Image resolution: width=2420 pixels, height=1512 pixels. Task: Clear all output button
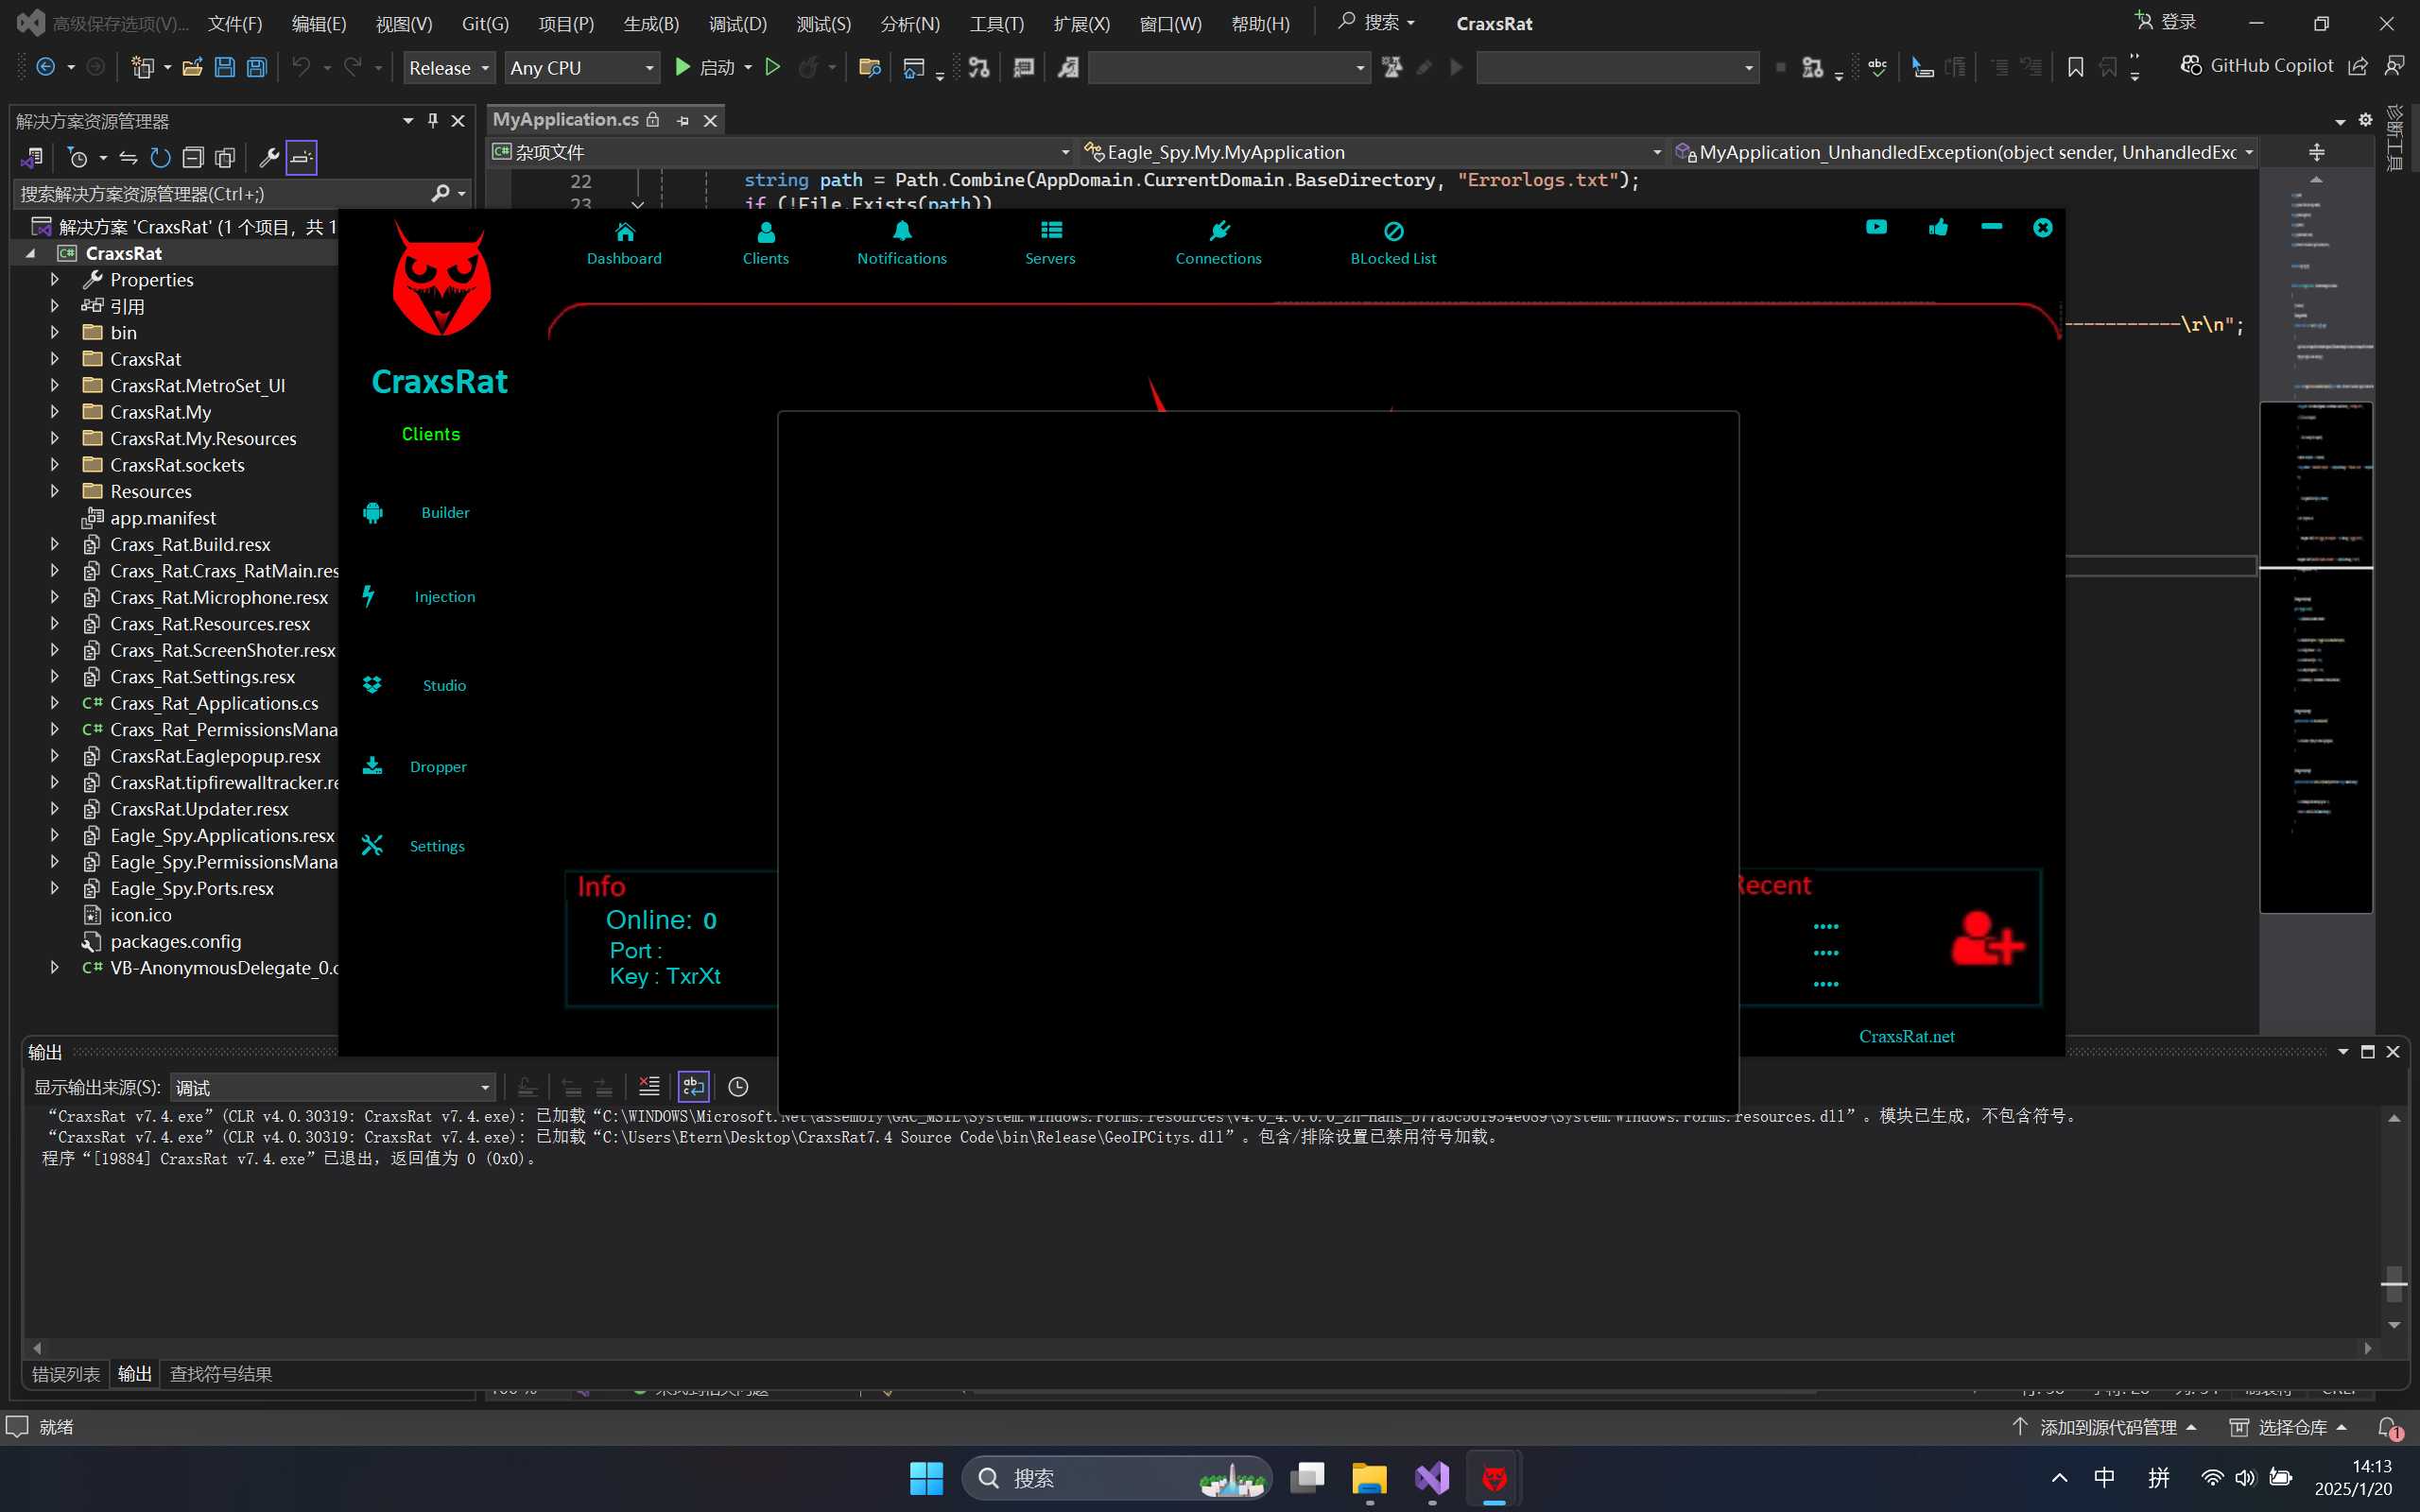649,1087
